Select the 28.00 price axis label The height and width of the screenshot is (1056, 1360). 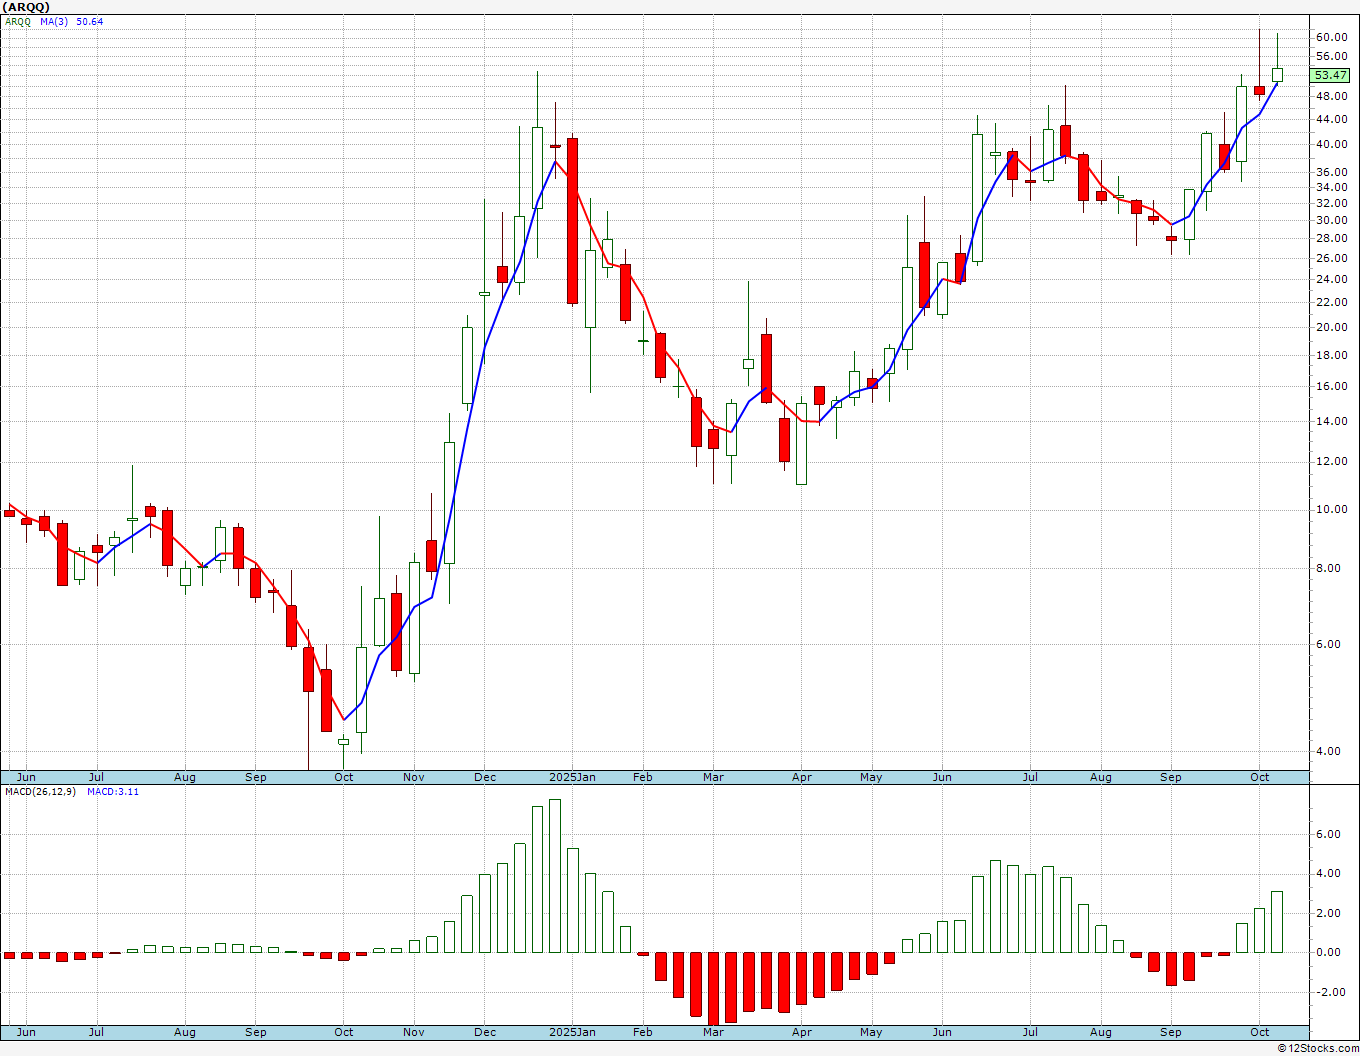click(1331, 238)
